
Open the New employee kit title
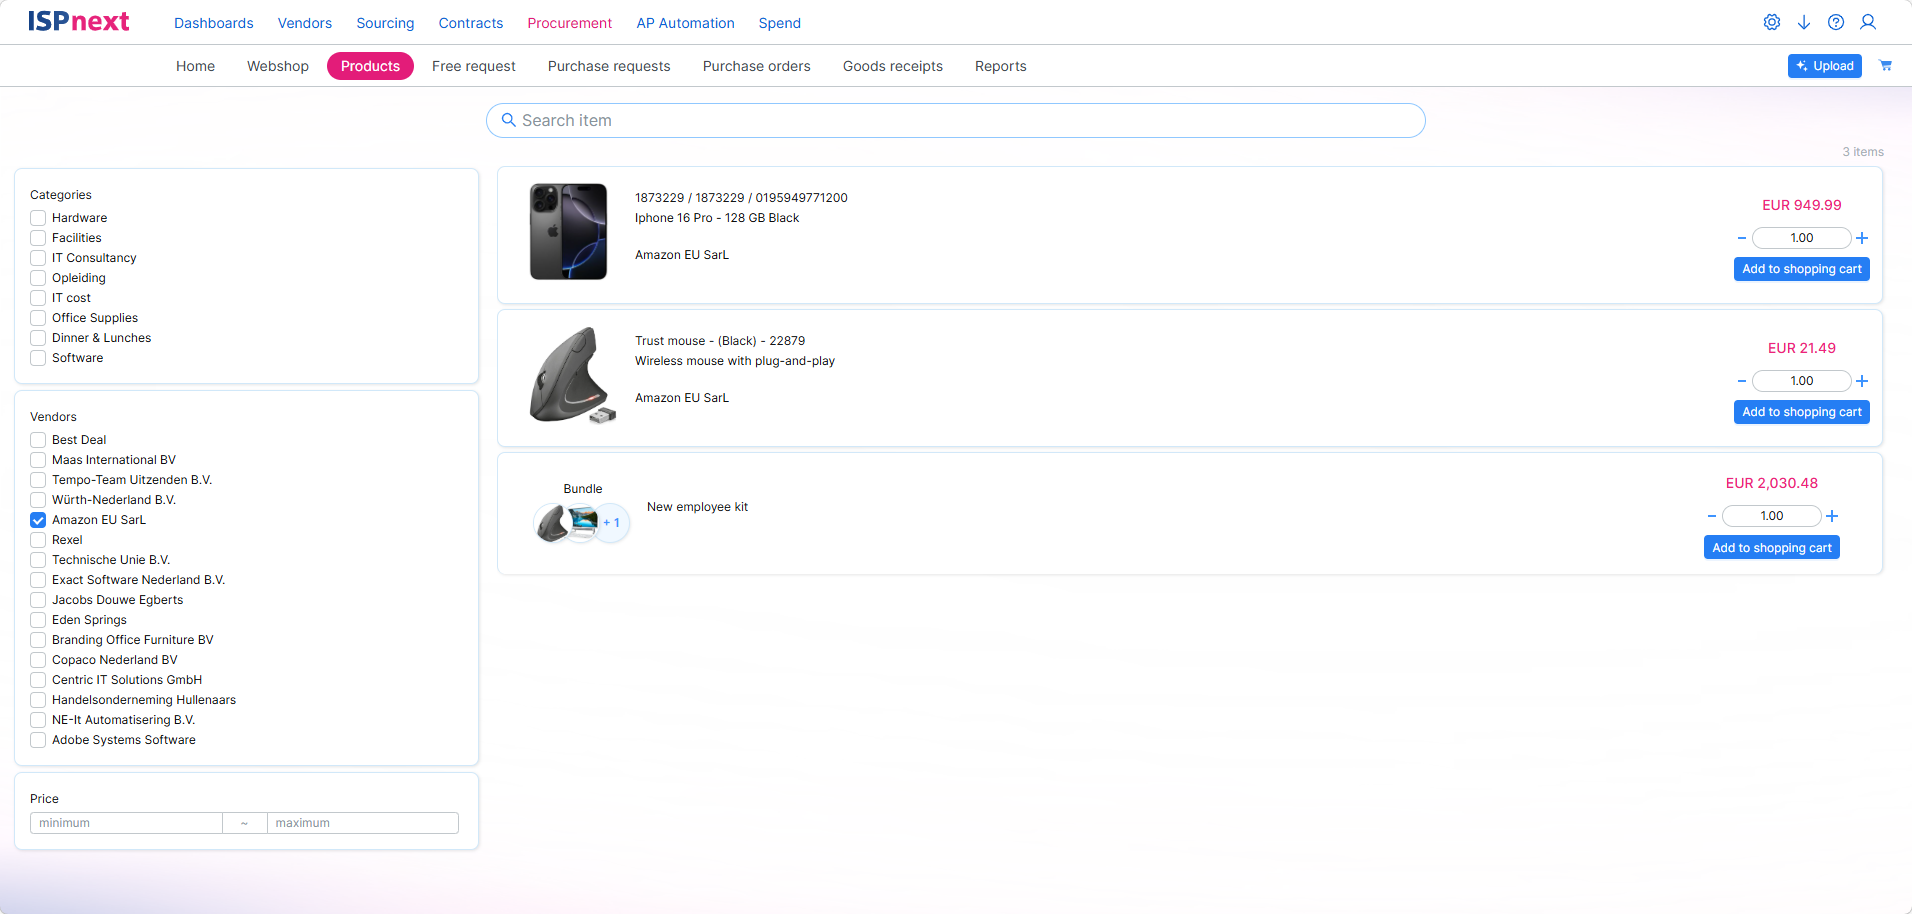pyautogui.click(x=697, y=507)
